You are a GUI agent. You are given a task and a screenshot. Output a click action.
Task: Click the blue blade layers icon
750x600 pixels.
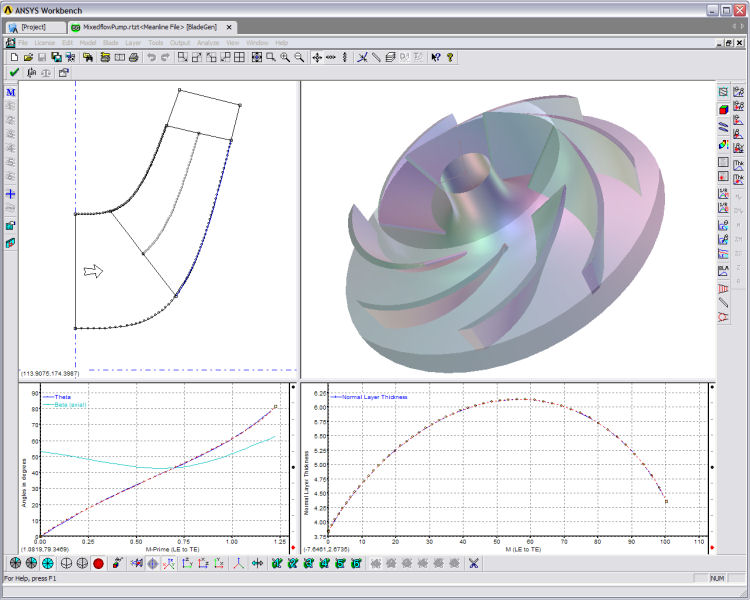pos(724,127)
